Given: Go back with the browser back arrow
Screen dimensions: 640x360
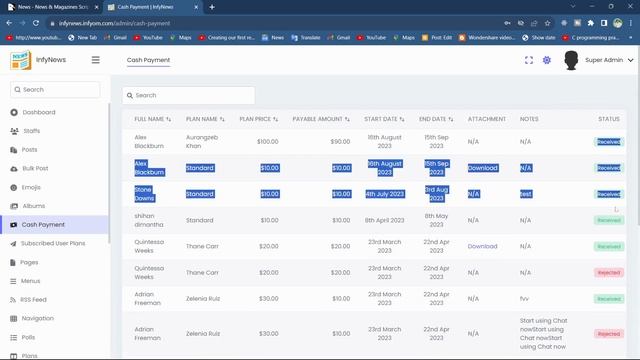Looking at the screenshot, I should pyautogui.click(x=9, y=23).
